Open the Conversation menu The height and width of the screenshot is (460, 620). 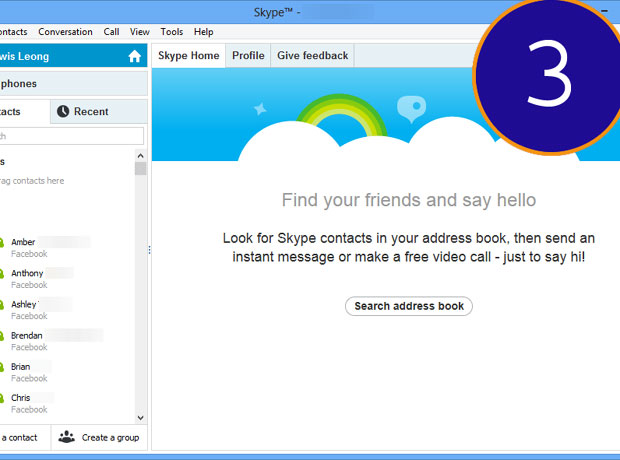[65, 32]
